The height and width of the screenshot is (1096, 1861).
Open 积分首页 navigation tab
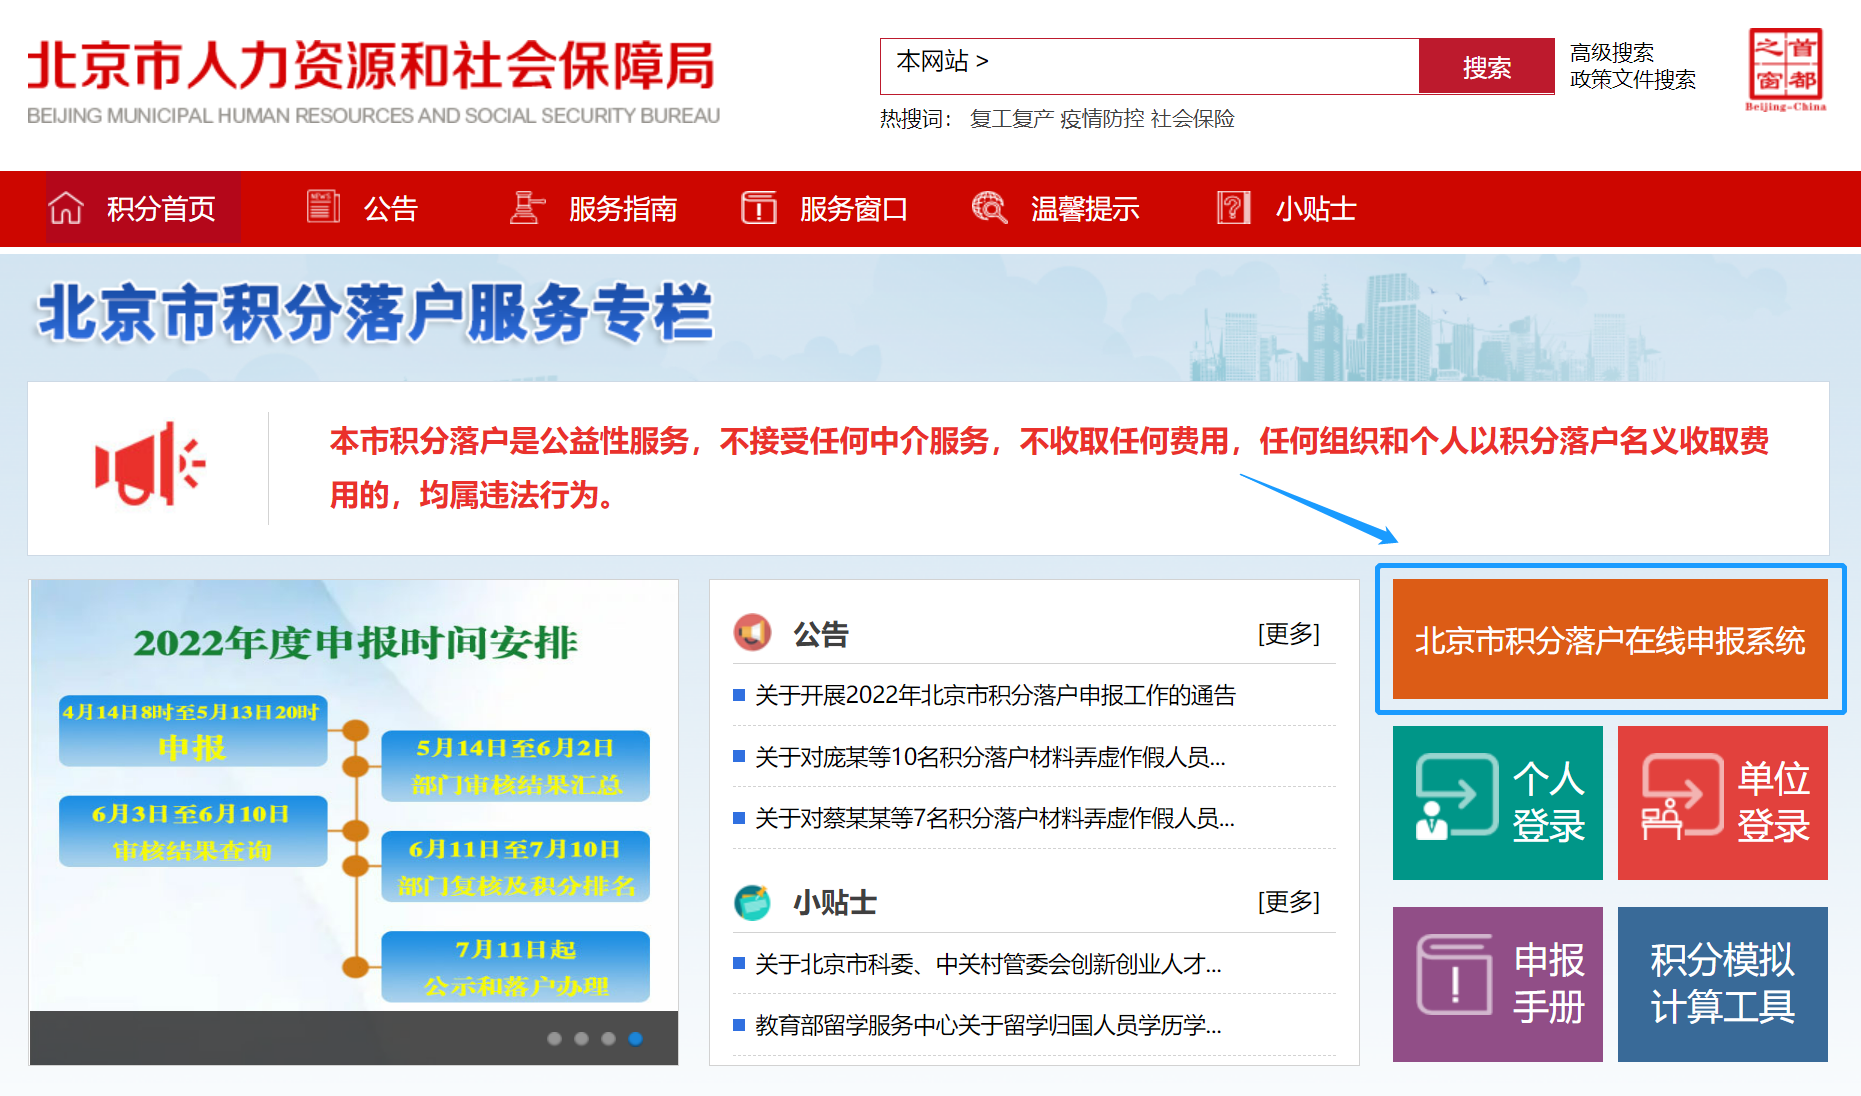(143, 208)
